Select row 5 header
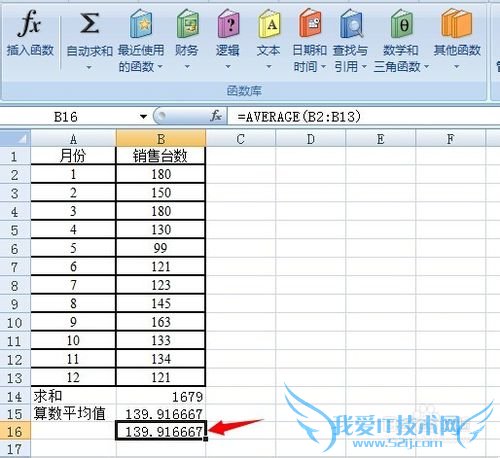Viewport: 500px width, 458px height. (x=15, y=230)
